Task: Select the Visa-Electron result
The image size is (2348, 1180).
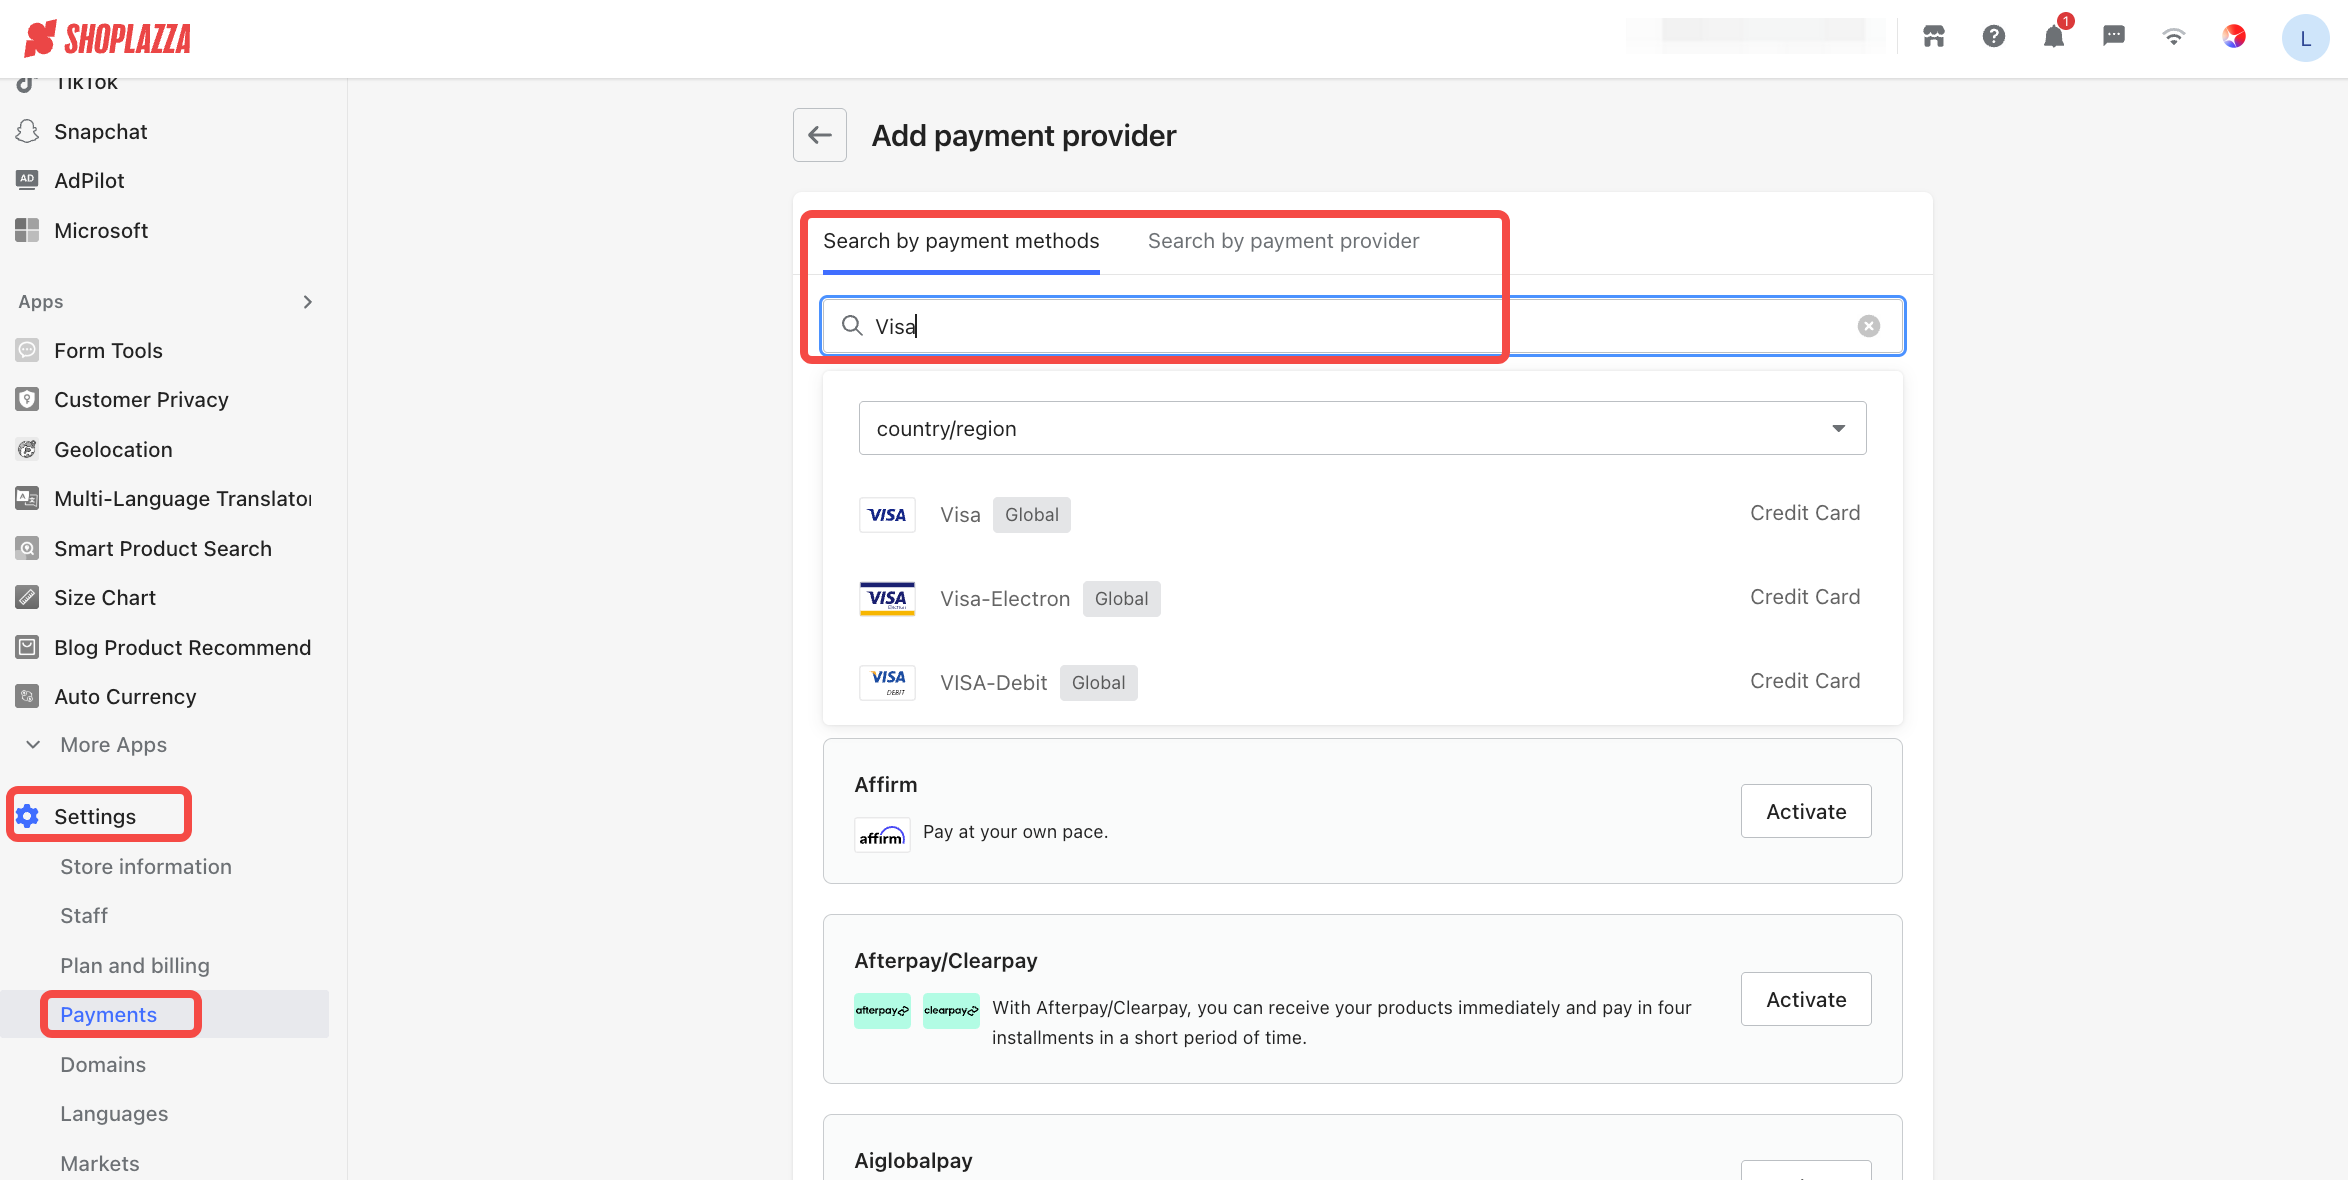Action: point(1363,598)
